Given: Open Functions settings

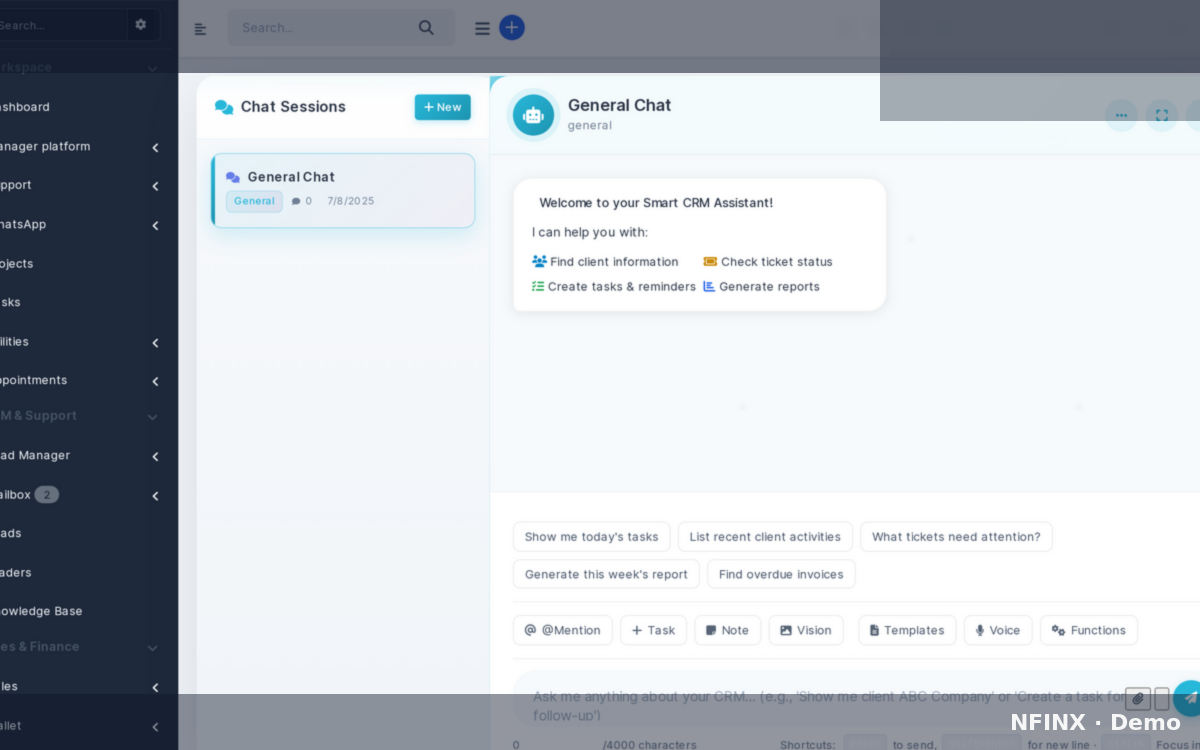Looking at the screenshot, I should [1088, 630].
